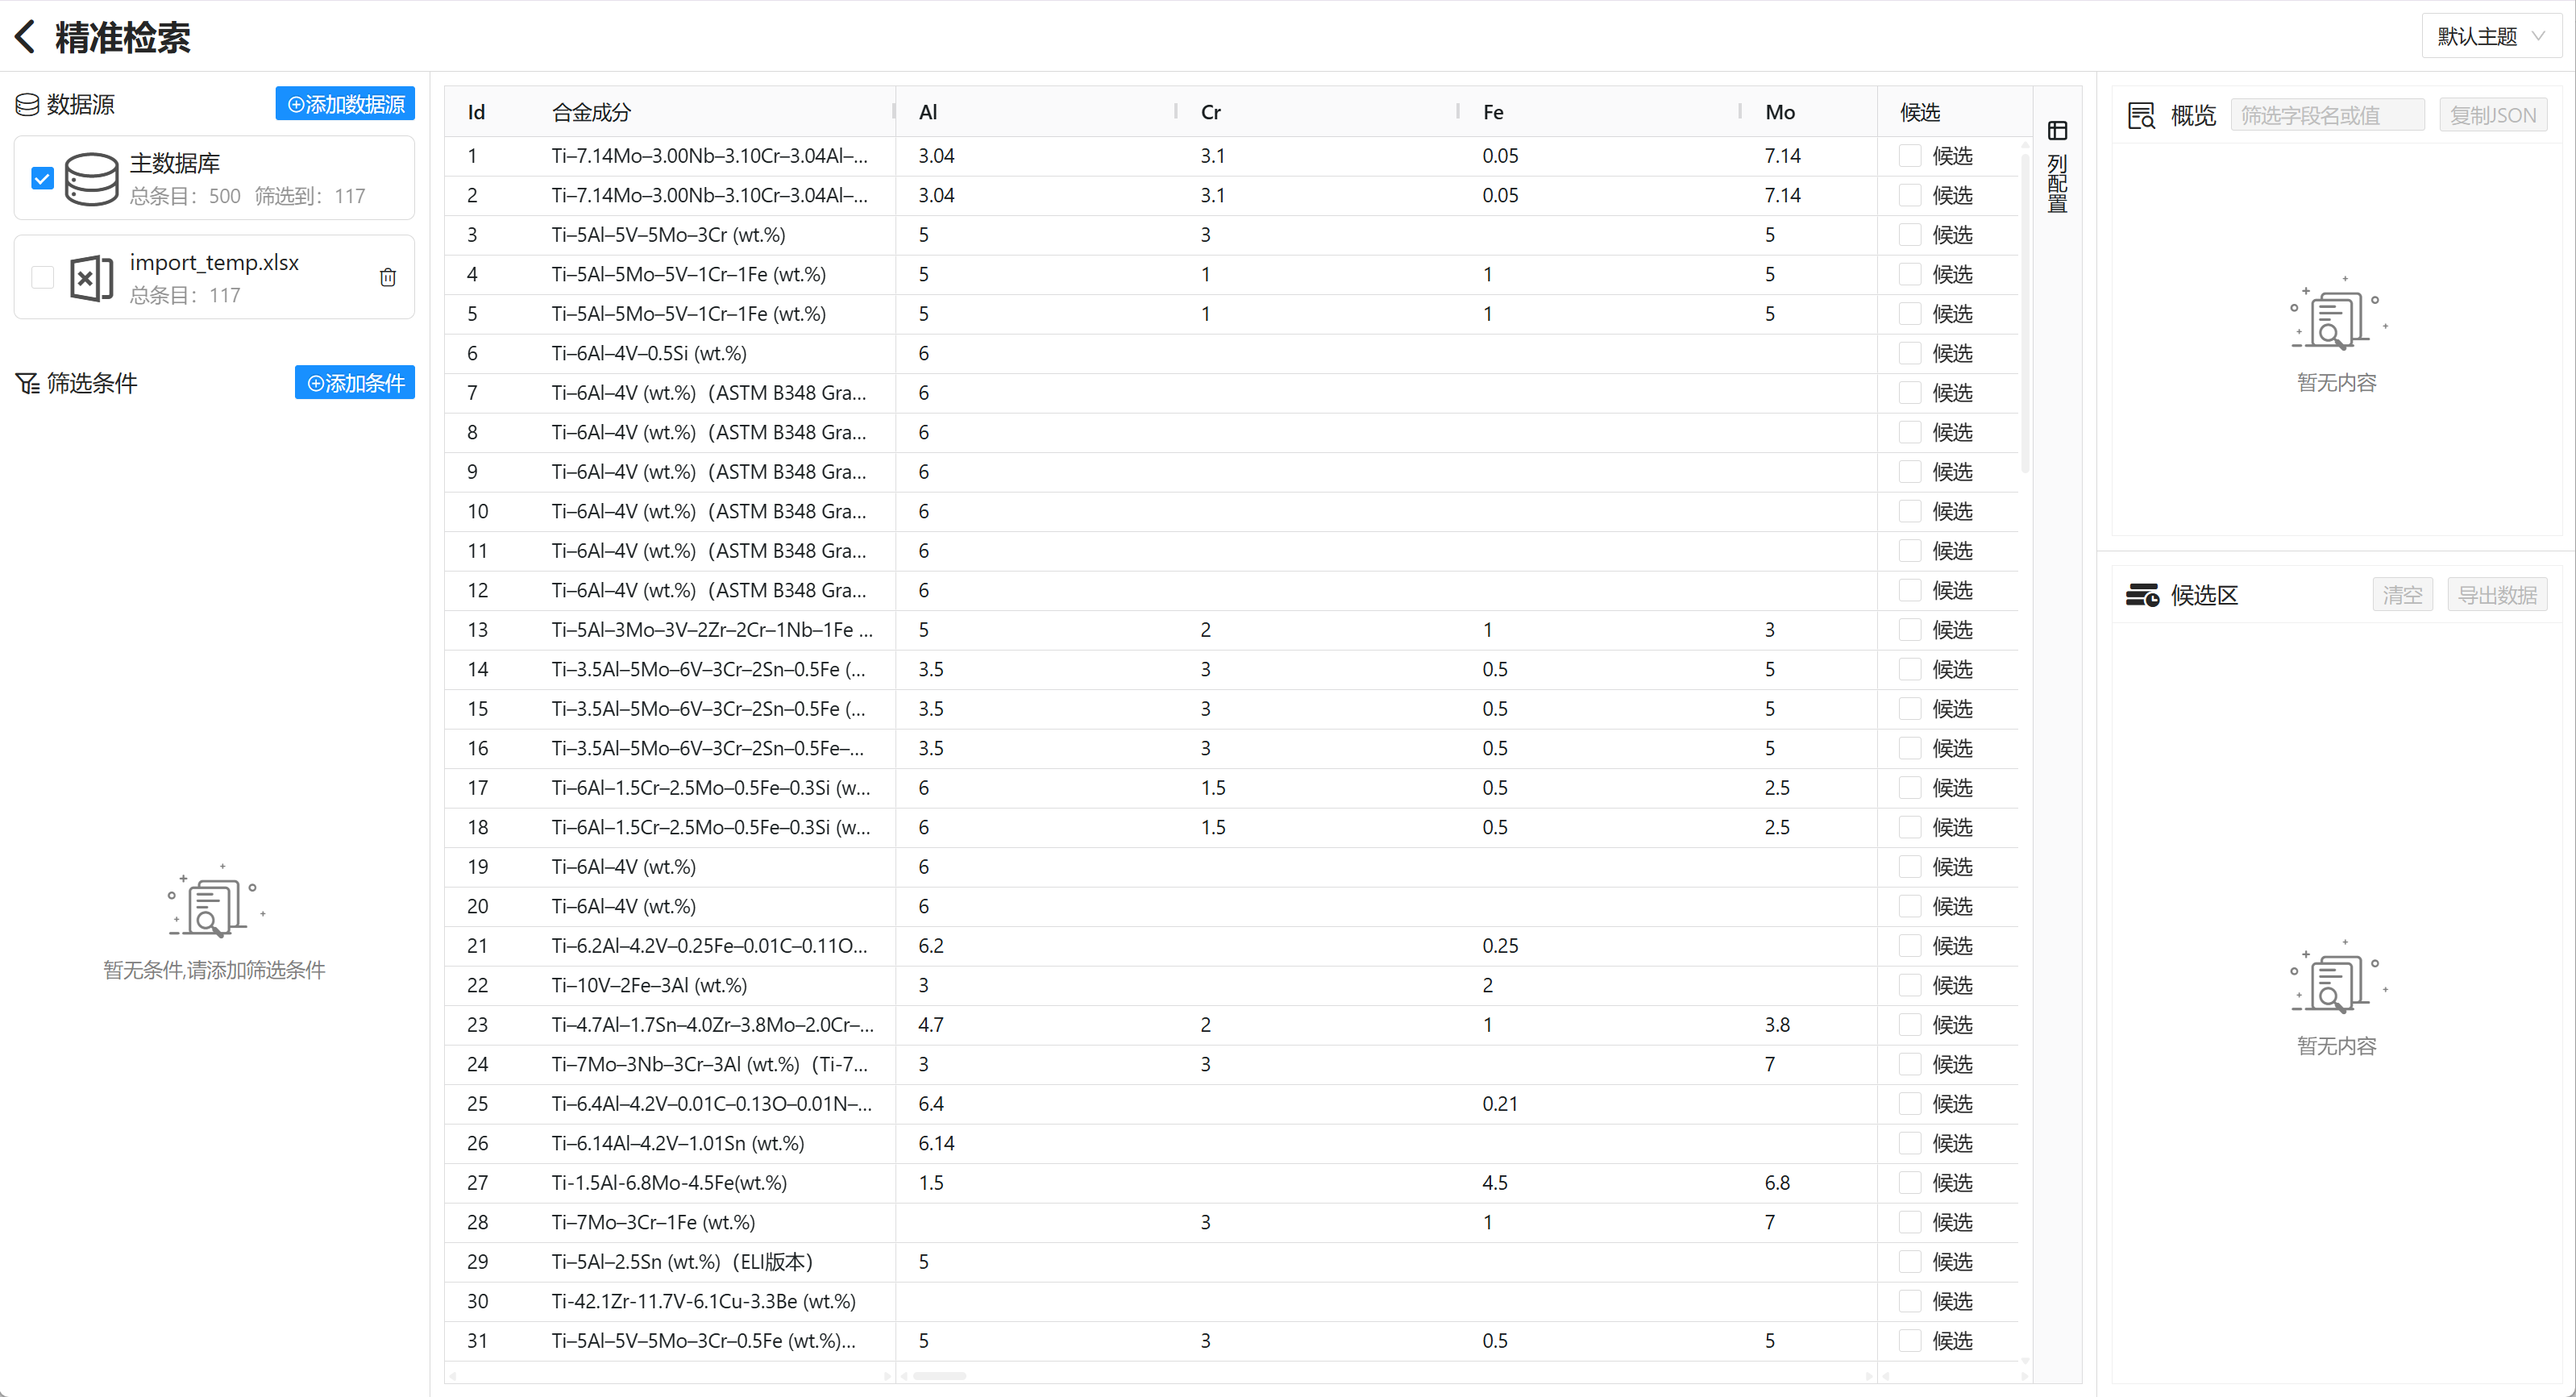Screen dimensions: 2576x1397
Task: Click the 添加条件 button
Action: click(x=355, y=383)
